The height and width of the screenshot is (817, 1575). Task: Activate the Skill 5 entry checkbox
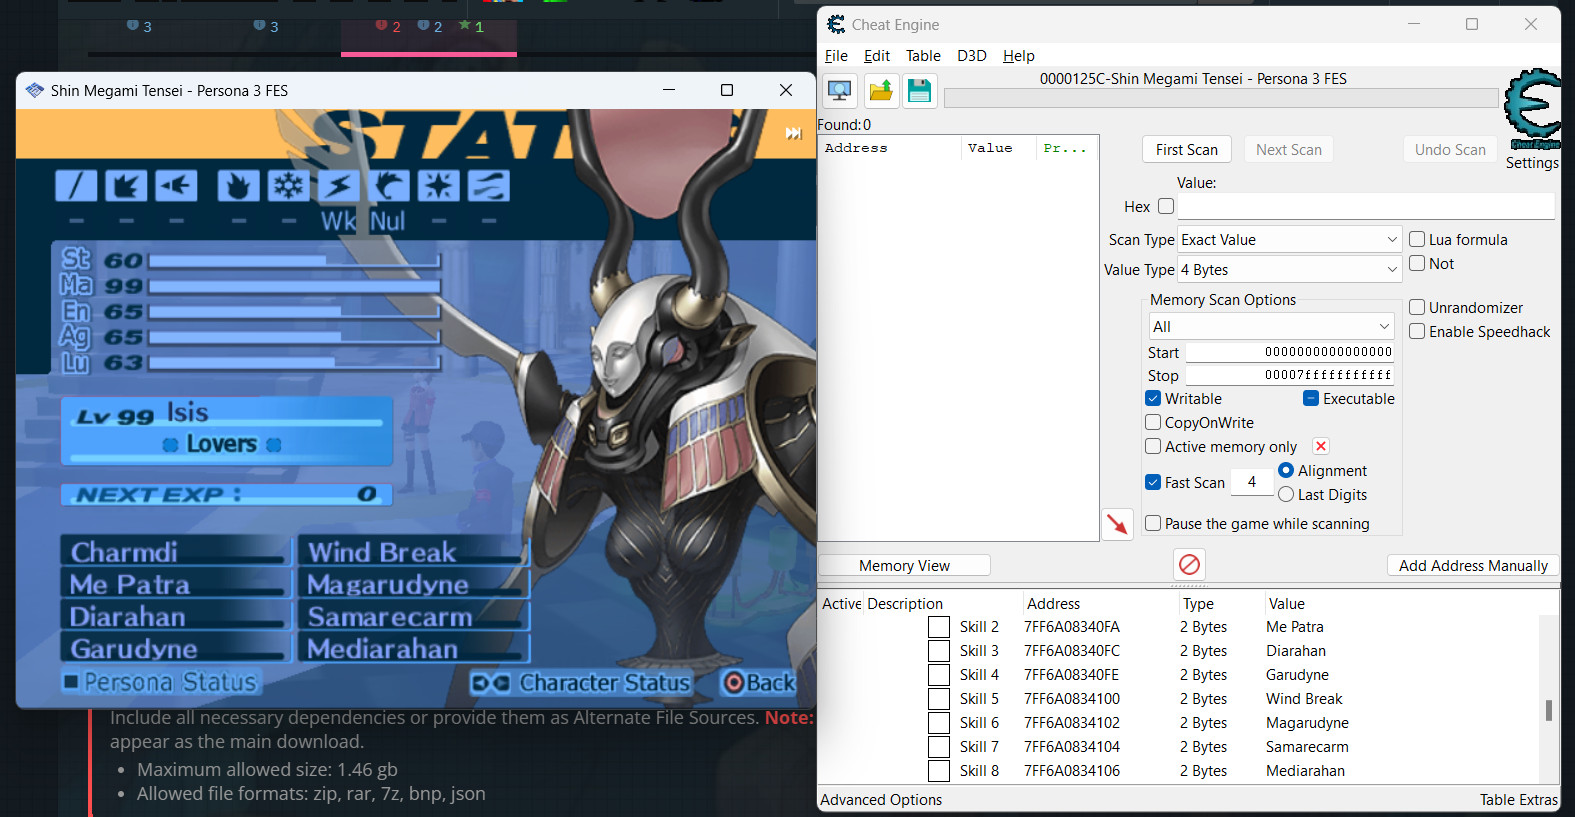(939, 699)
